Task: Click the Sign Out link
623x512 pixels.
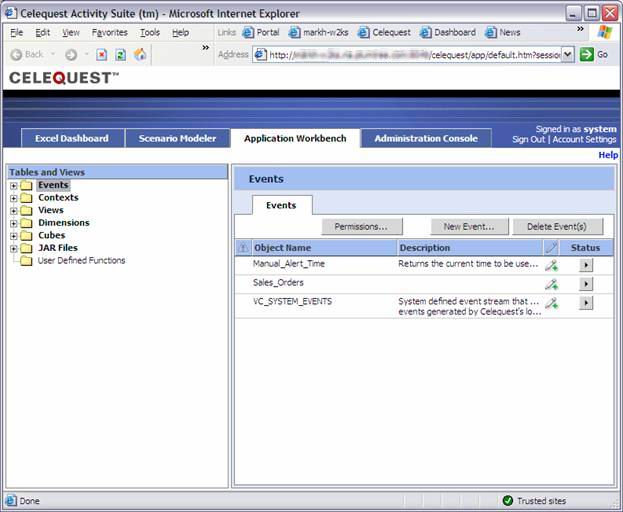Action: tap(528, 139)
